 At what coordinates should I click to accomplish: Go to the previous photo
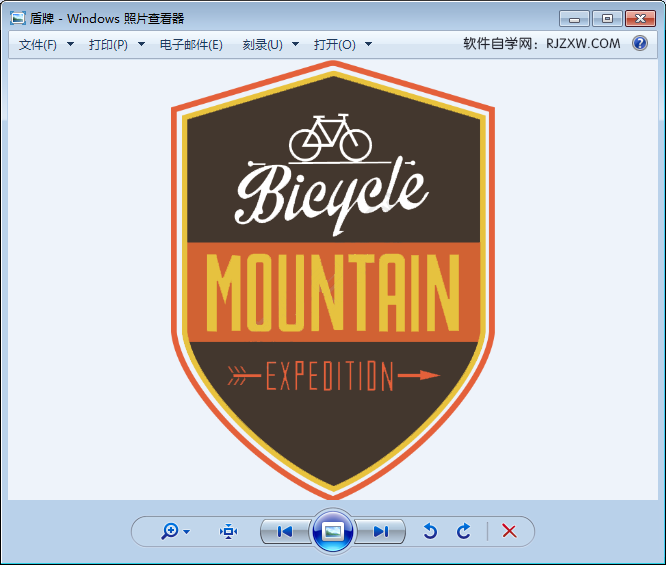click(x=285, y=531)
